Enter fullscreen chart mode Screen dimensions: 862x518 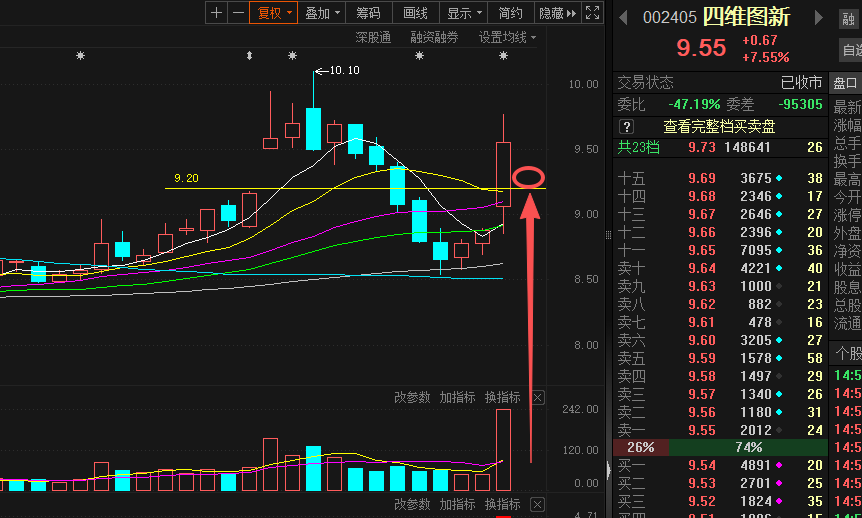coord(593,13)
